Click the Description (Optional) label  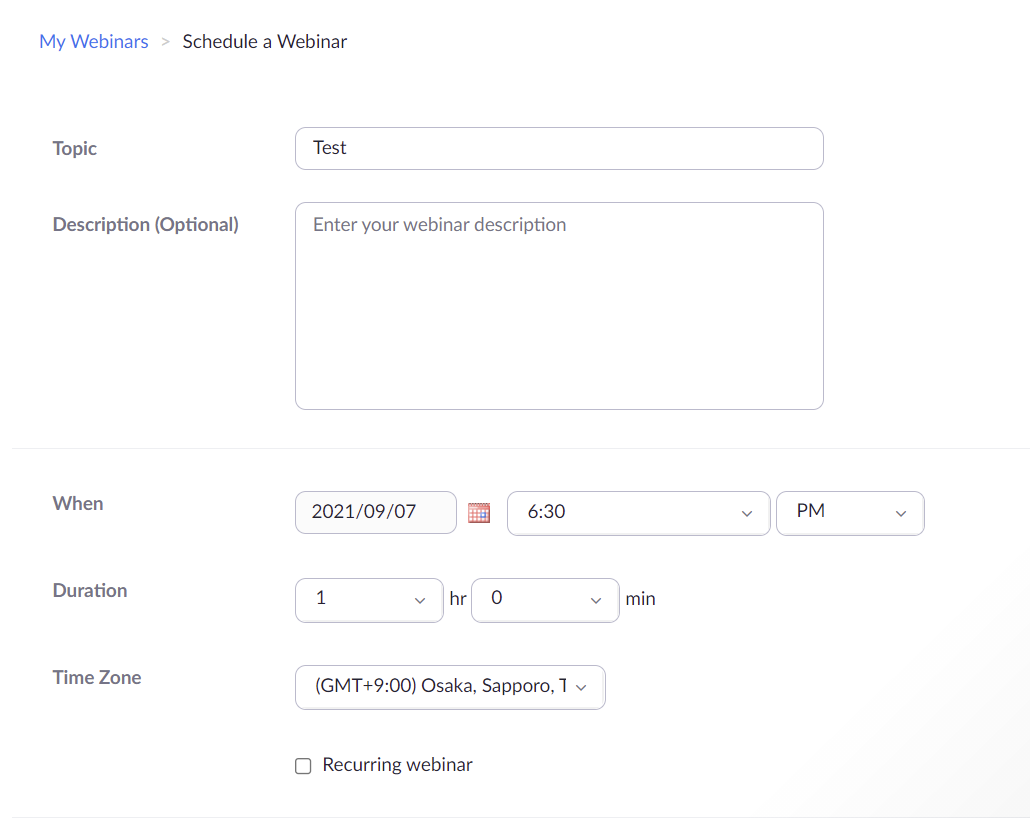point(146,225)
